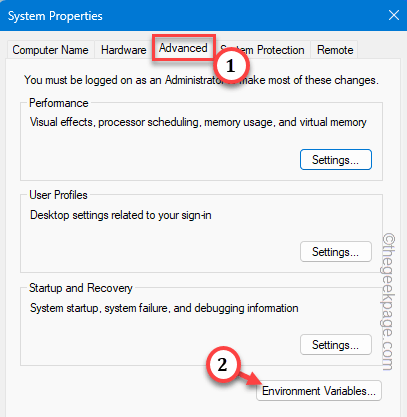This screenshot has width=407, height=417.
Task: Open Performance Settings button
Action: pyautogui.click(x=336, y=160)
